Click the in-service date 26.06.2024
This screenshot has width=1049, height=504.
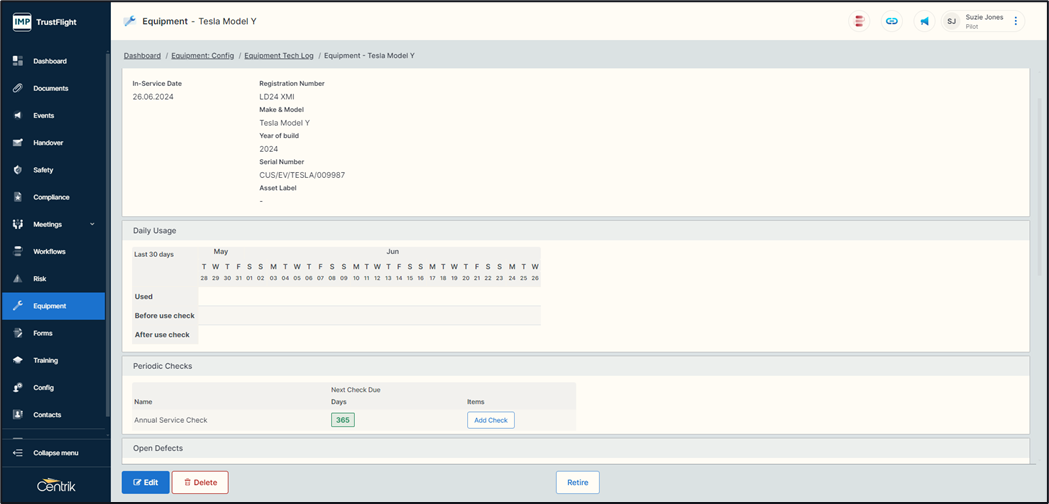click(x=153, y=96)
